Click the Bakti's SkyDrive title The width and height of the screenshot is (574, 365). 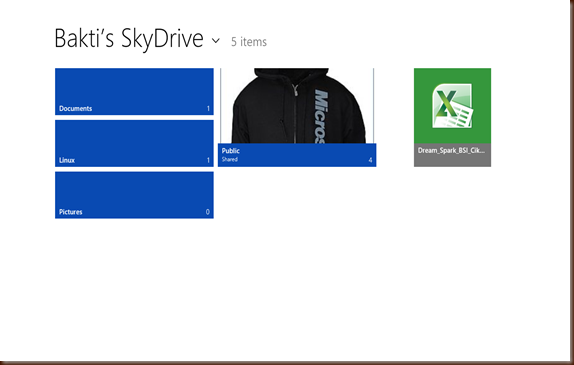point(129,38)
